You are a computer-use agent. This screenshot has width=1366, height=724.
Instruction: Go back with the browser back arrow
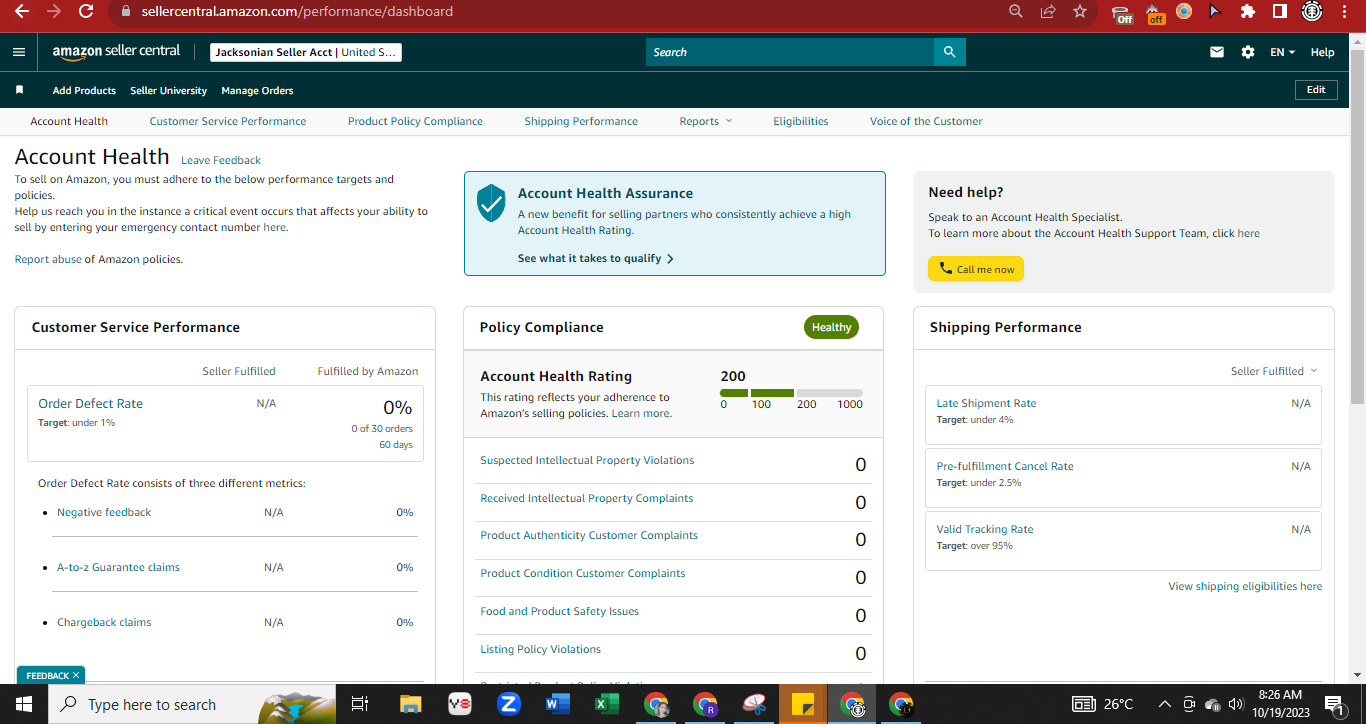[21, 12]
